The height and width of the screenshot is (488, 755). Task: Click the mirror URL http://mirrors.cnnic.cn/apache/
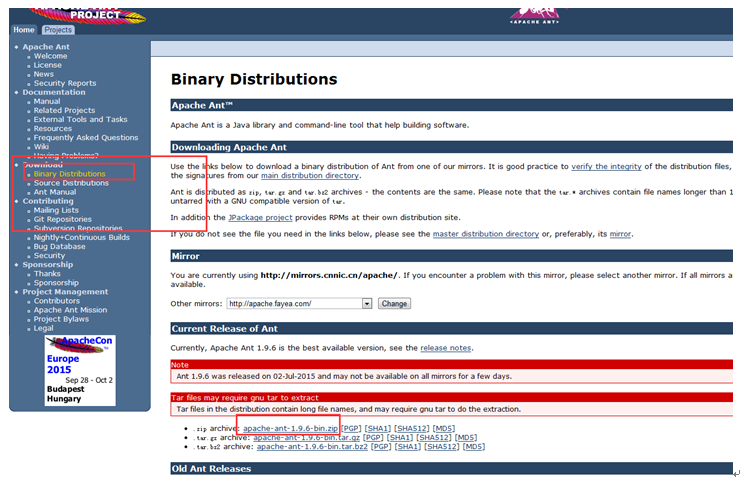pos(329,276)
